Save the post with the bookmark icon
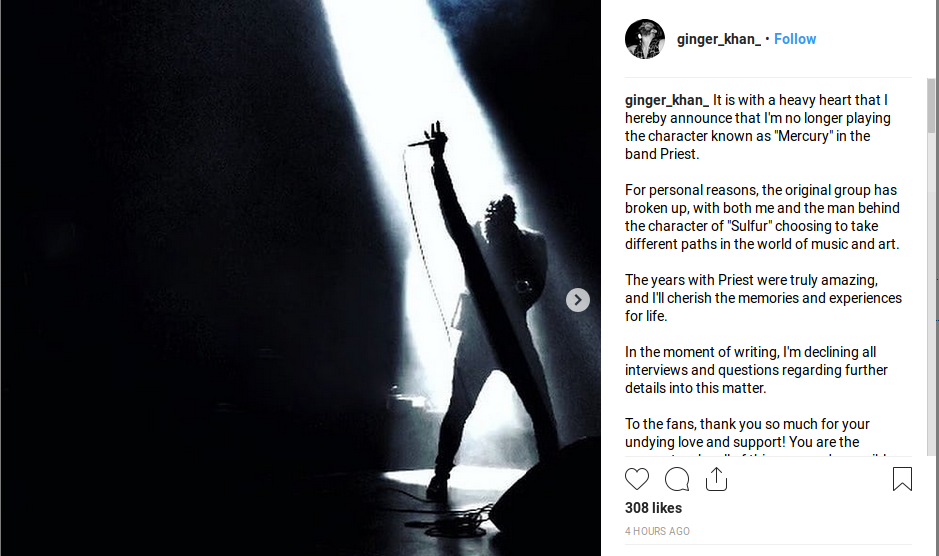The height and width of the screenshot is (556, 939). [x=902, y=479]
